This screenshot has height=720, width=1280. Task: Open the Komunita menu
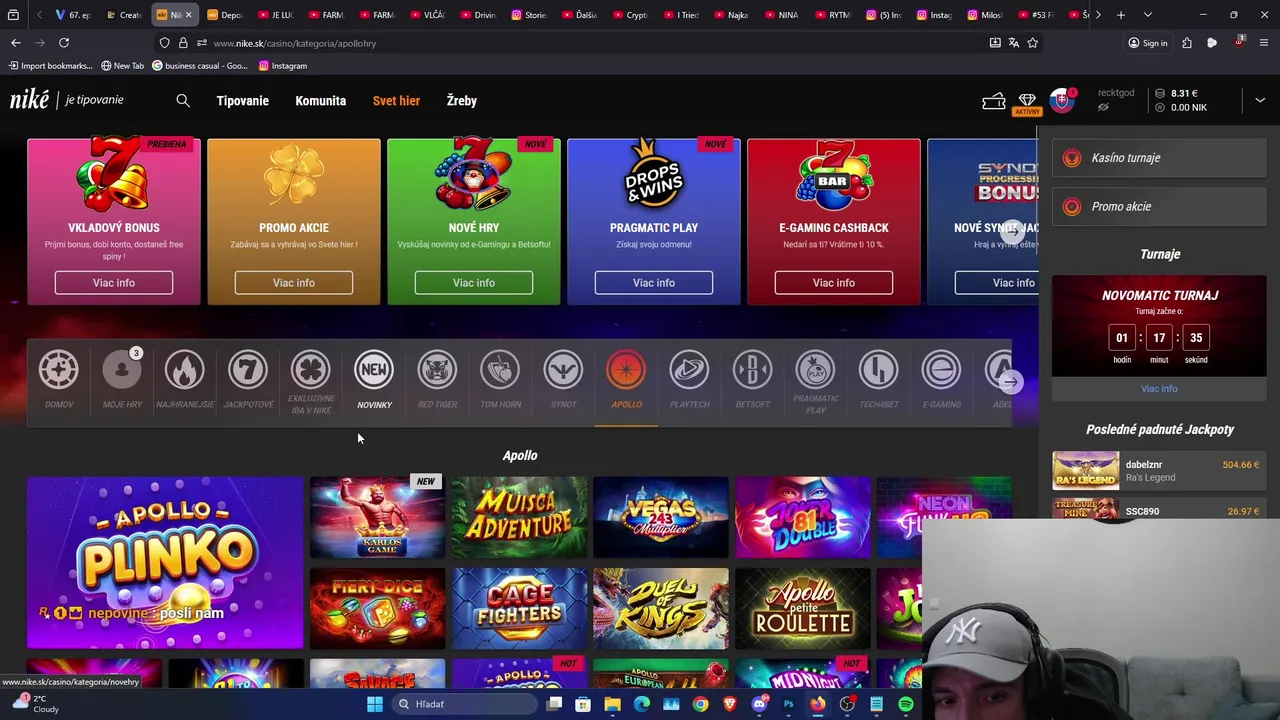pos(321,101)
